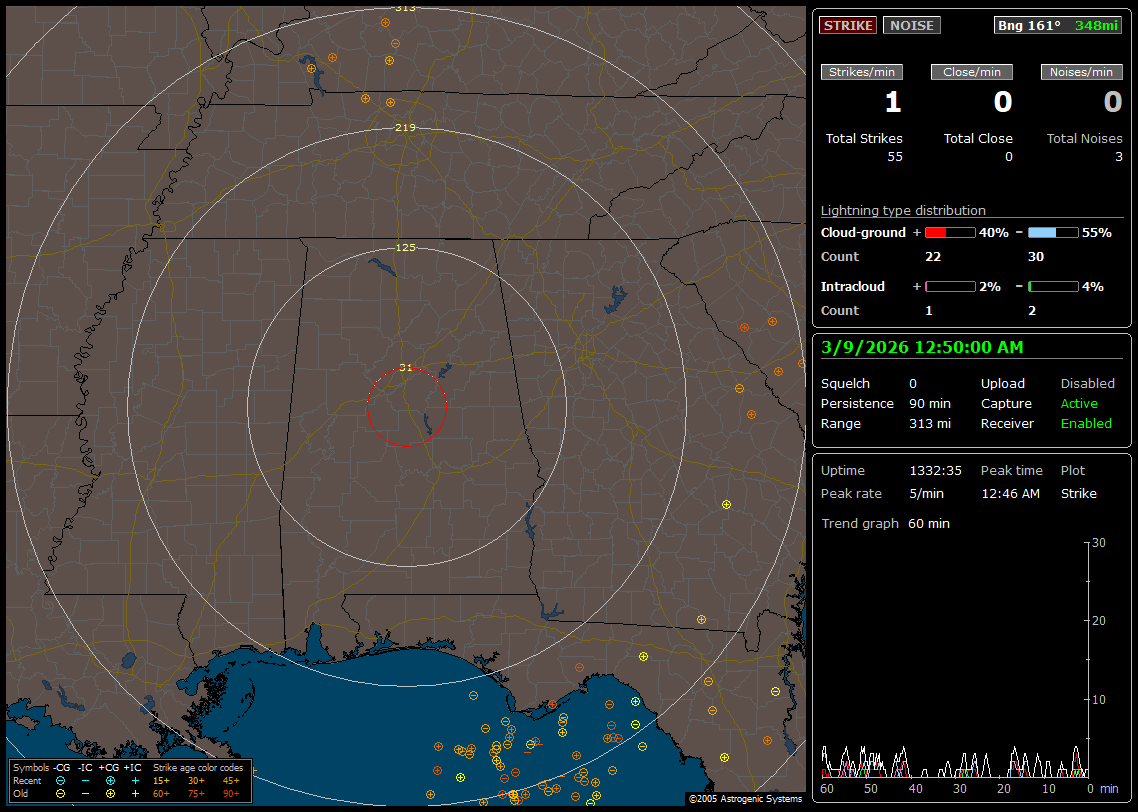Click the bearing and distance readout box
The width and height of the screenshot is (1138, 812).
1058,25
